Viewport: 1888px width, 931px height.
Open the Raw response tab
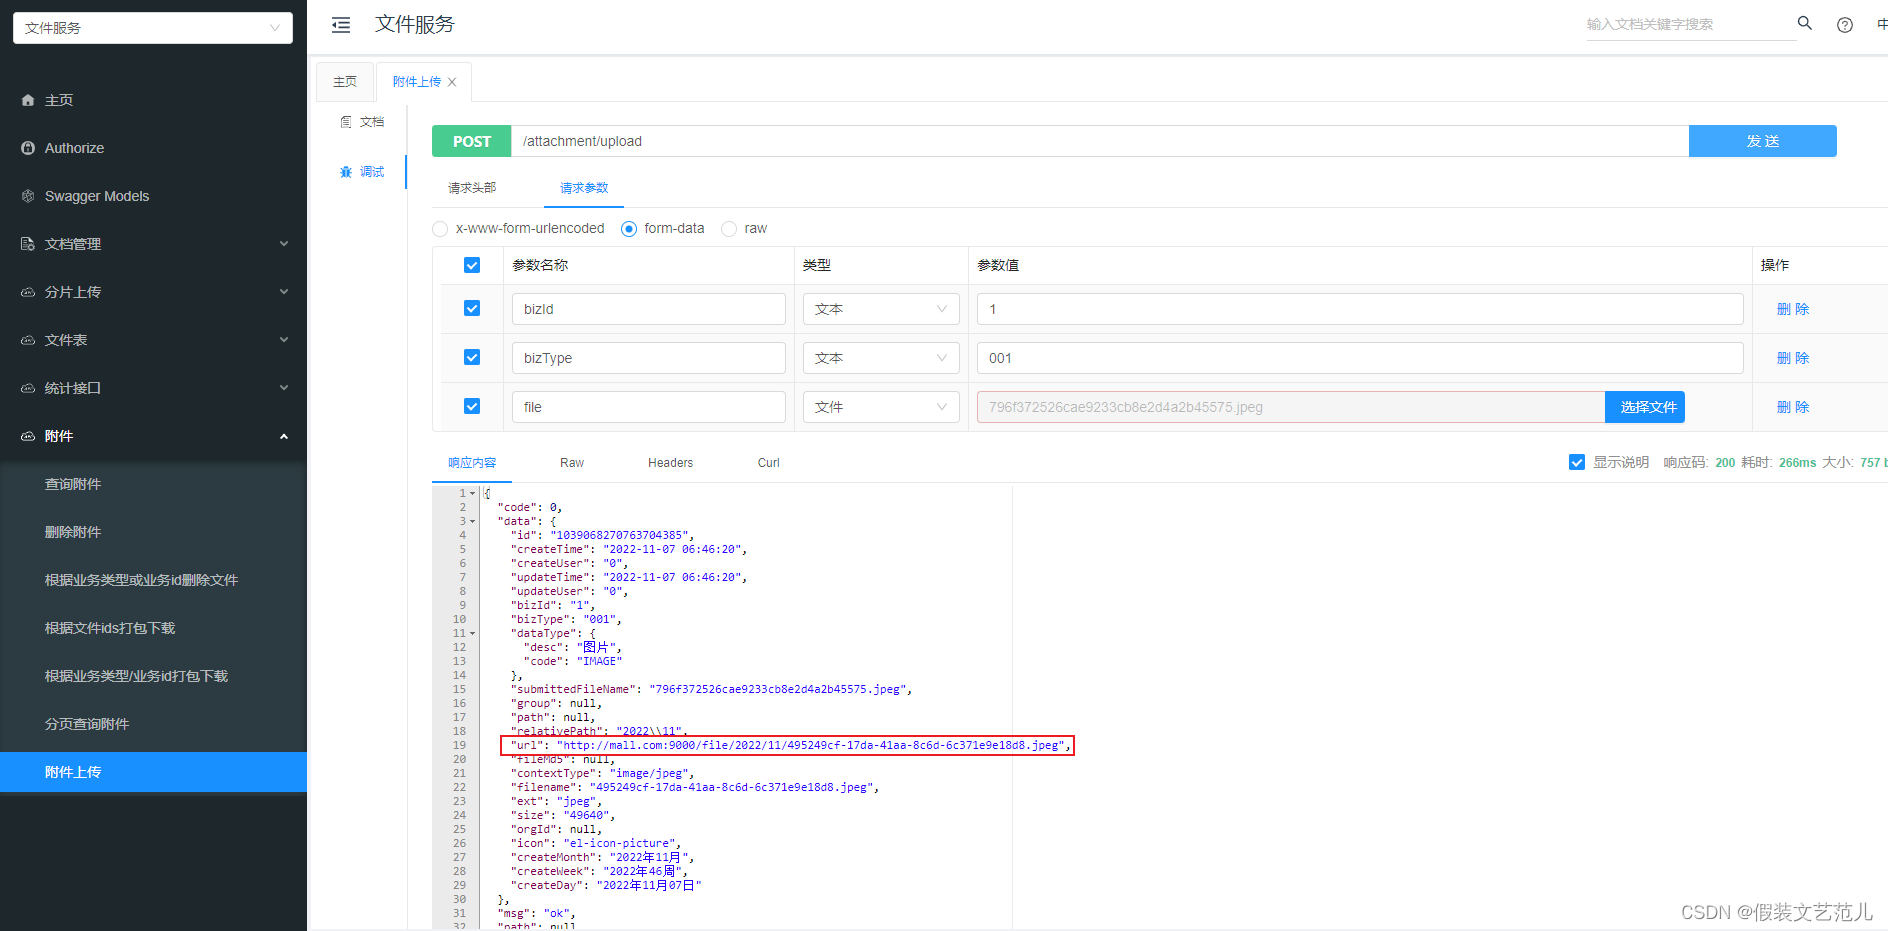click(572, 463)
